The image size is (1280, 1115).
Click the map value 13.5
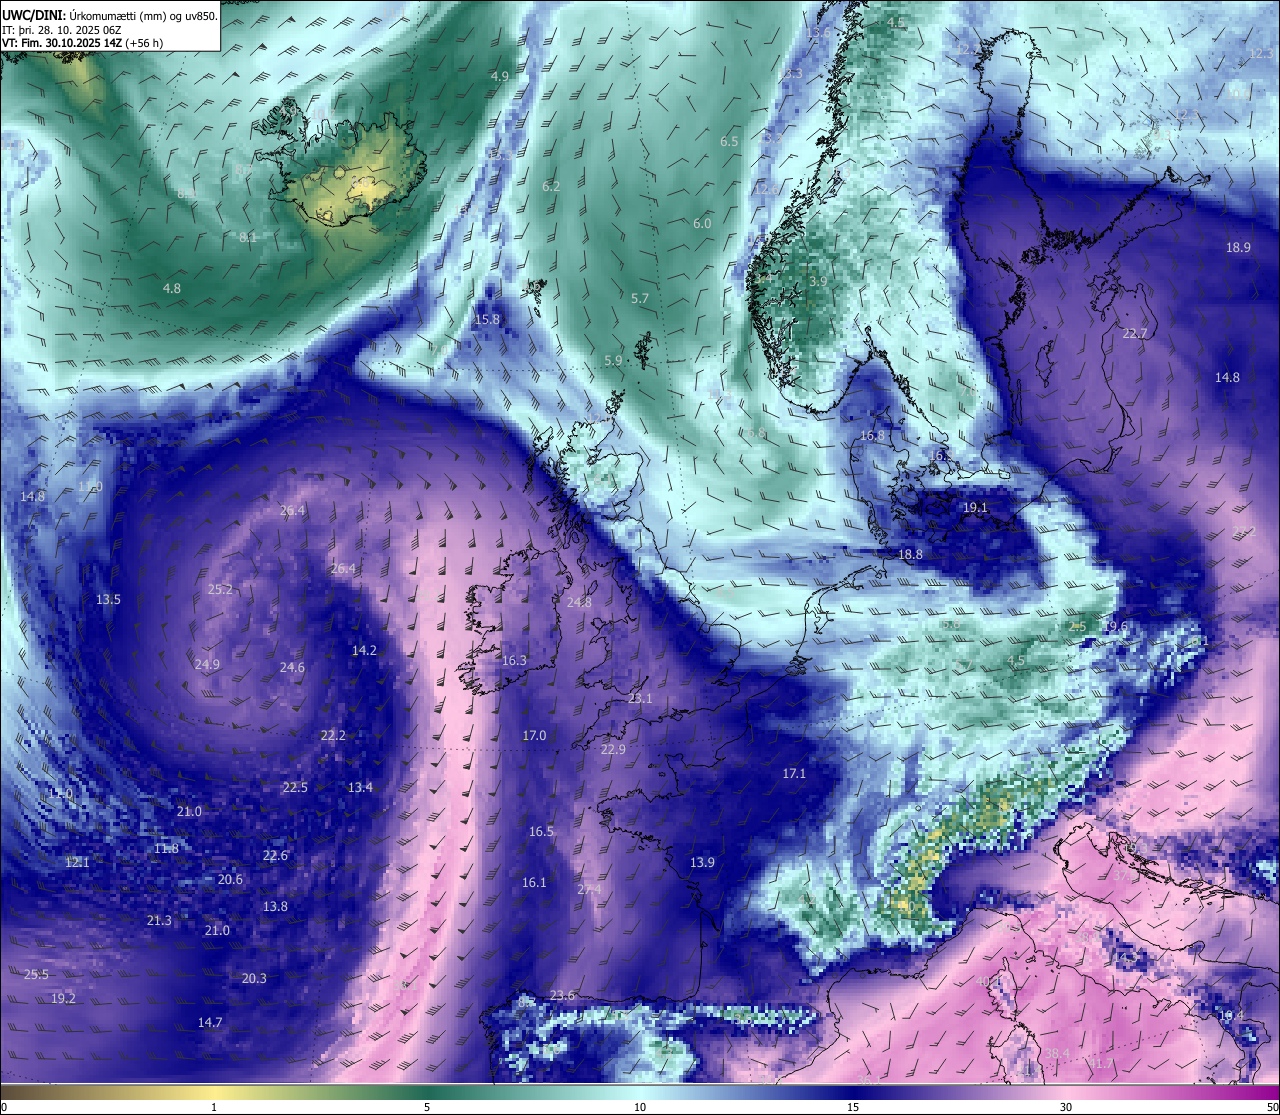coord(108,599)
